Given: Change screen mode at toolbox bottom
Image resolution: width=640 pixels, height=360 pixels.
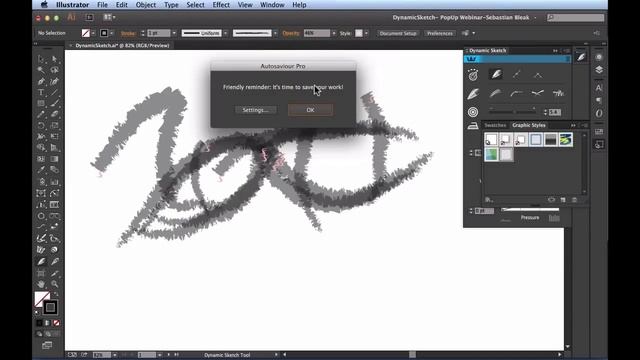Looking at the screenshot, I should [47, 346].
